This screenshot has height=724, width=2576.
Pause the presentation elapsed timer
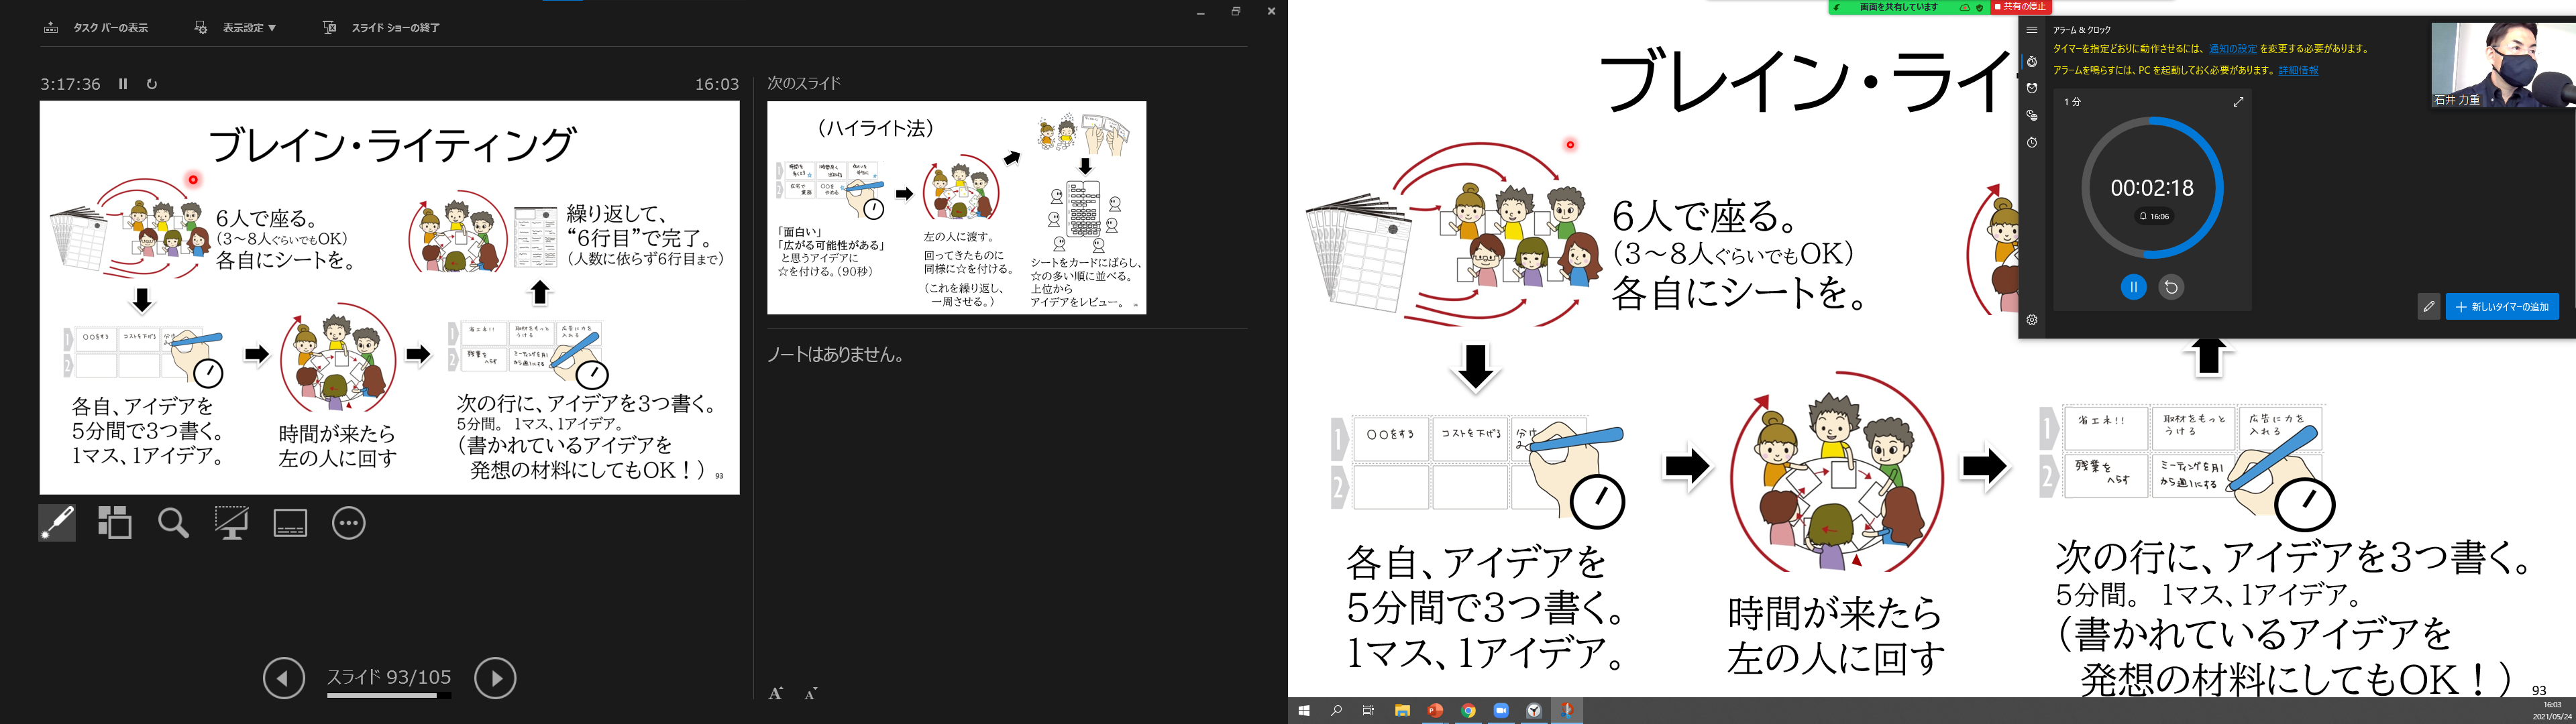point(123,84)
